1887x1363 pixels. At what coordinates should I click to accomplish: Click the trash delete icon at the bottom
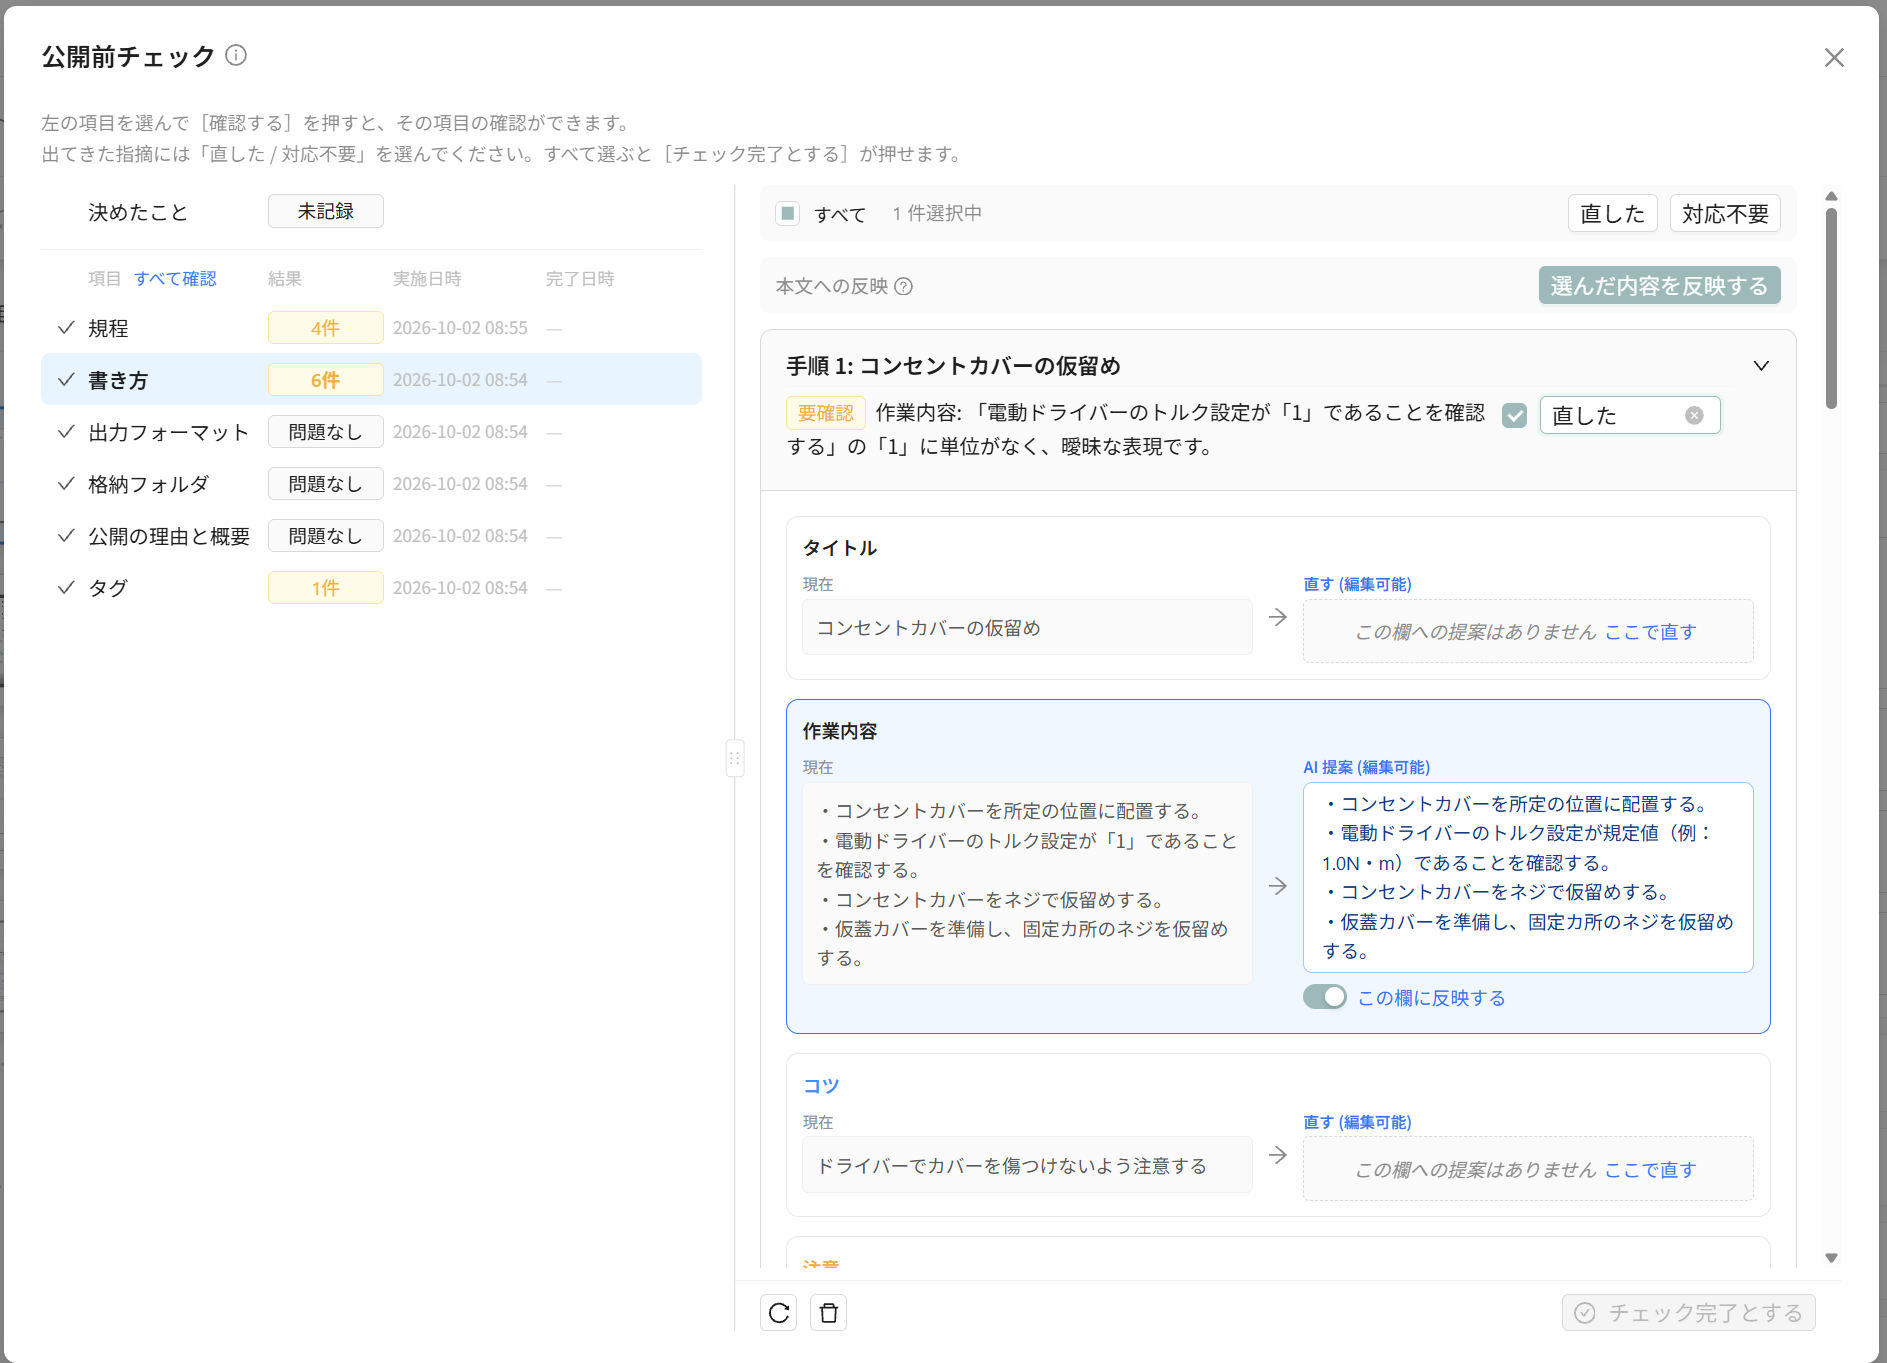coord(828,1312)
